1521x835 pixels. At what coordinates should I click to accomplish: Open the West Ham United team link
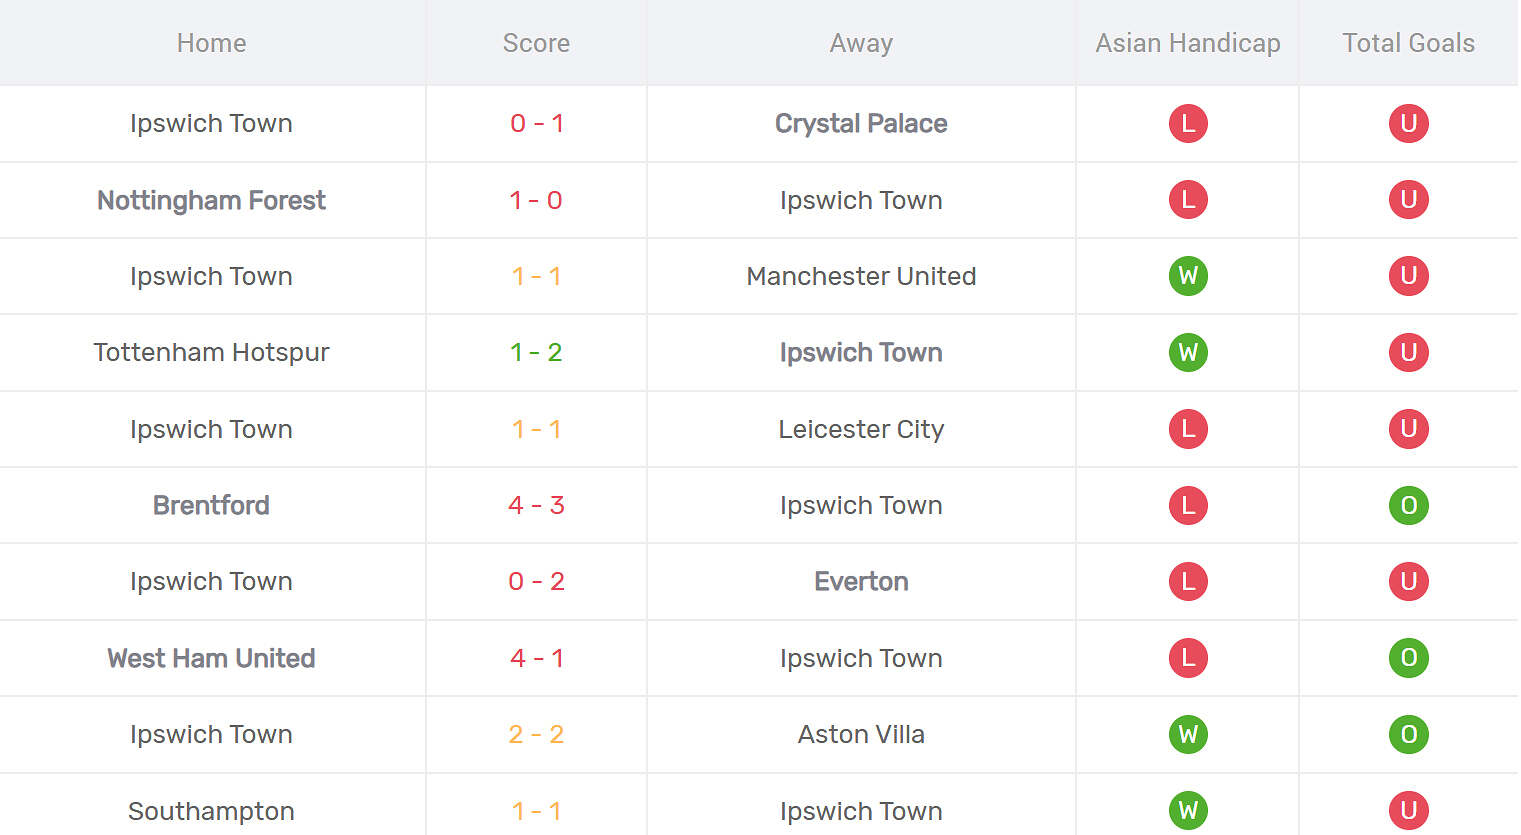(211, 658)
